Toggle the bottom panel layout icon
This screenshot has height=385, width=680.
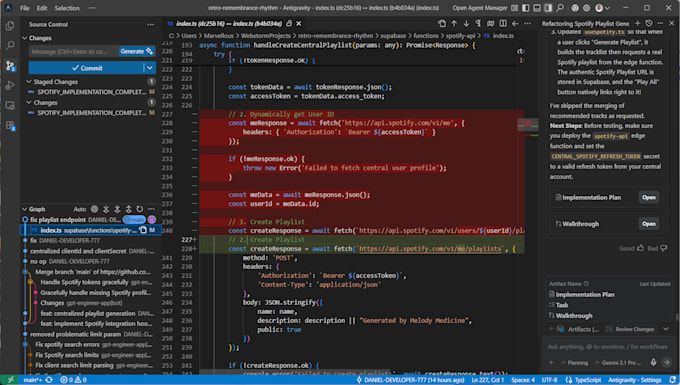pyautogui.click(x=537, y=8)
